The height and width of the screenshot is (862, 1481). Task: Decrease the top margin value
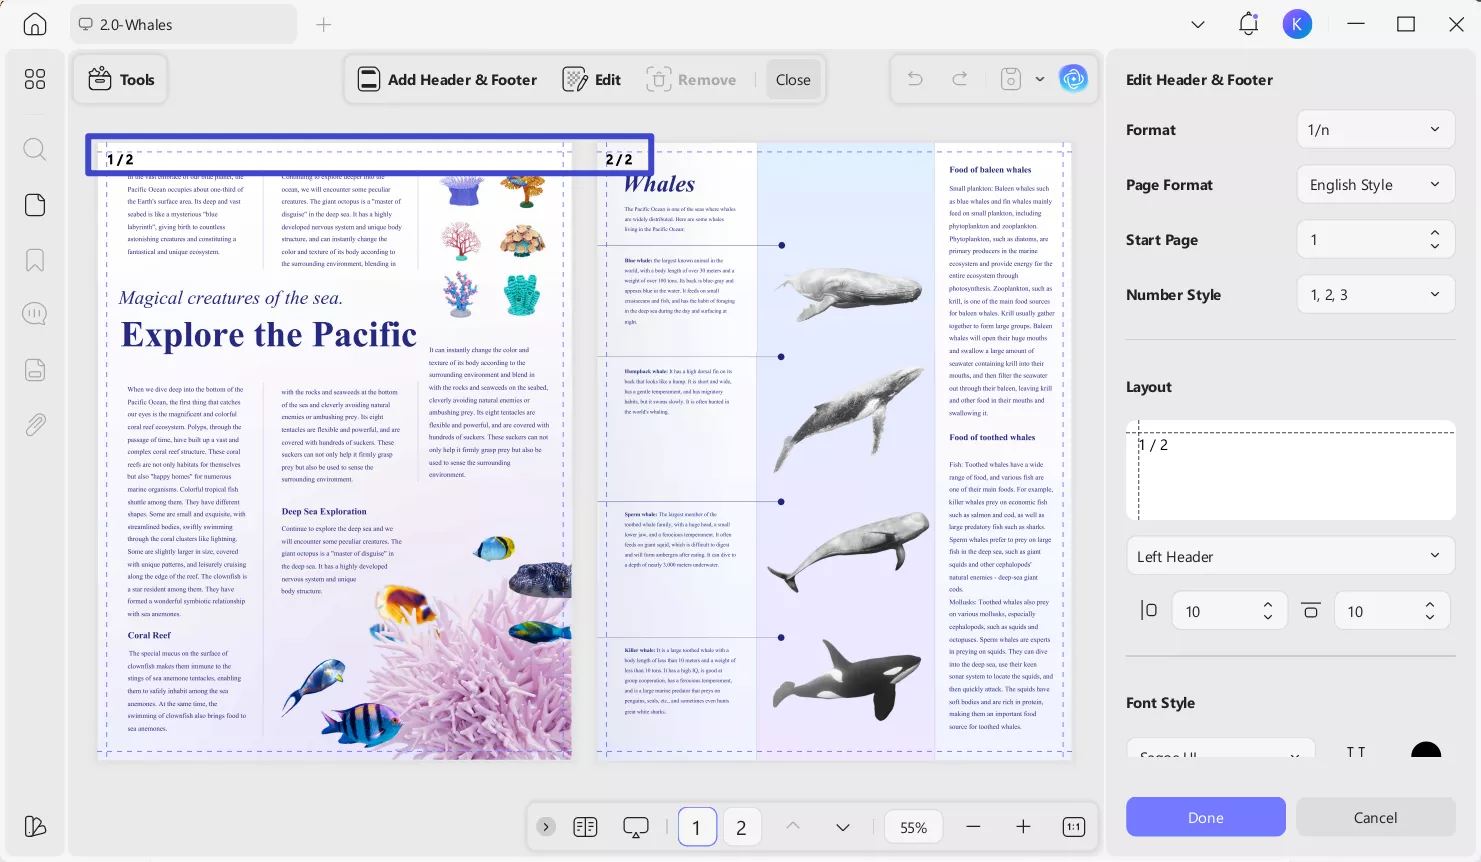[x=1430, y=618]
